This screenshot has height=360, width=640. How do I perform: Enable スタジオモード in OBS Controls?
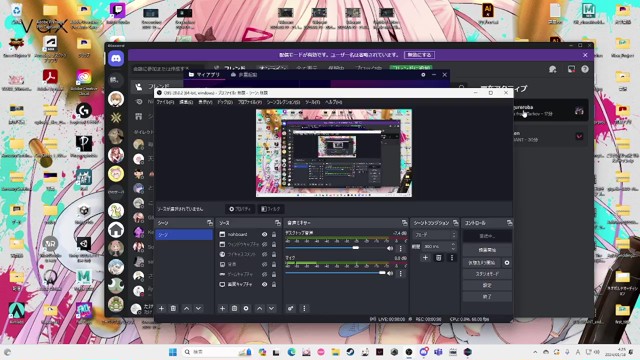487,274
